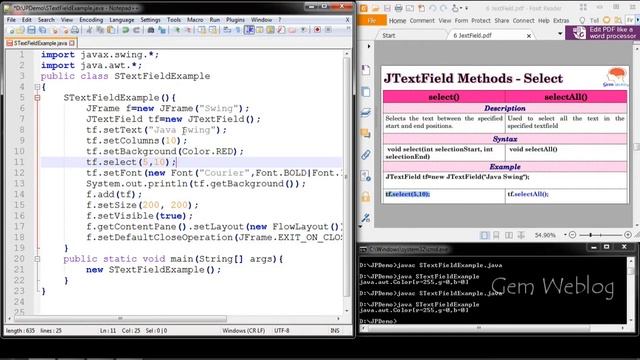Select continuous page view in Foxit status bar
The height and width of the screenshot is (360, 640).
coord(496,235)
